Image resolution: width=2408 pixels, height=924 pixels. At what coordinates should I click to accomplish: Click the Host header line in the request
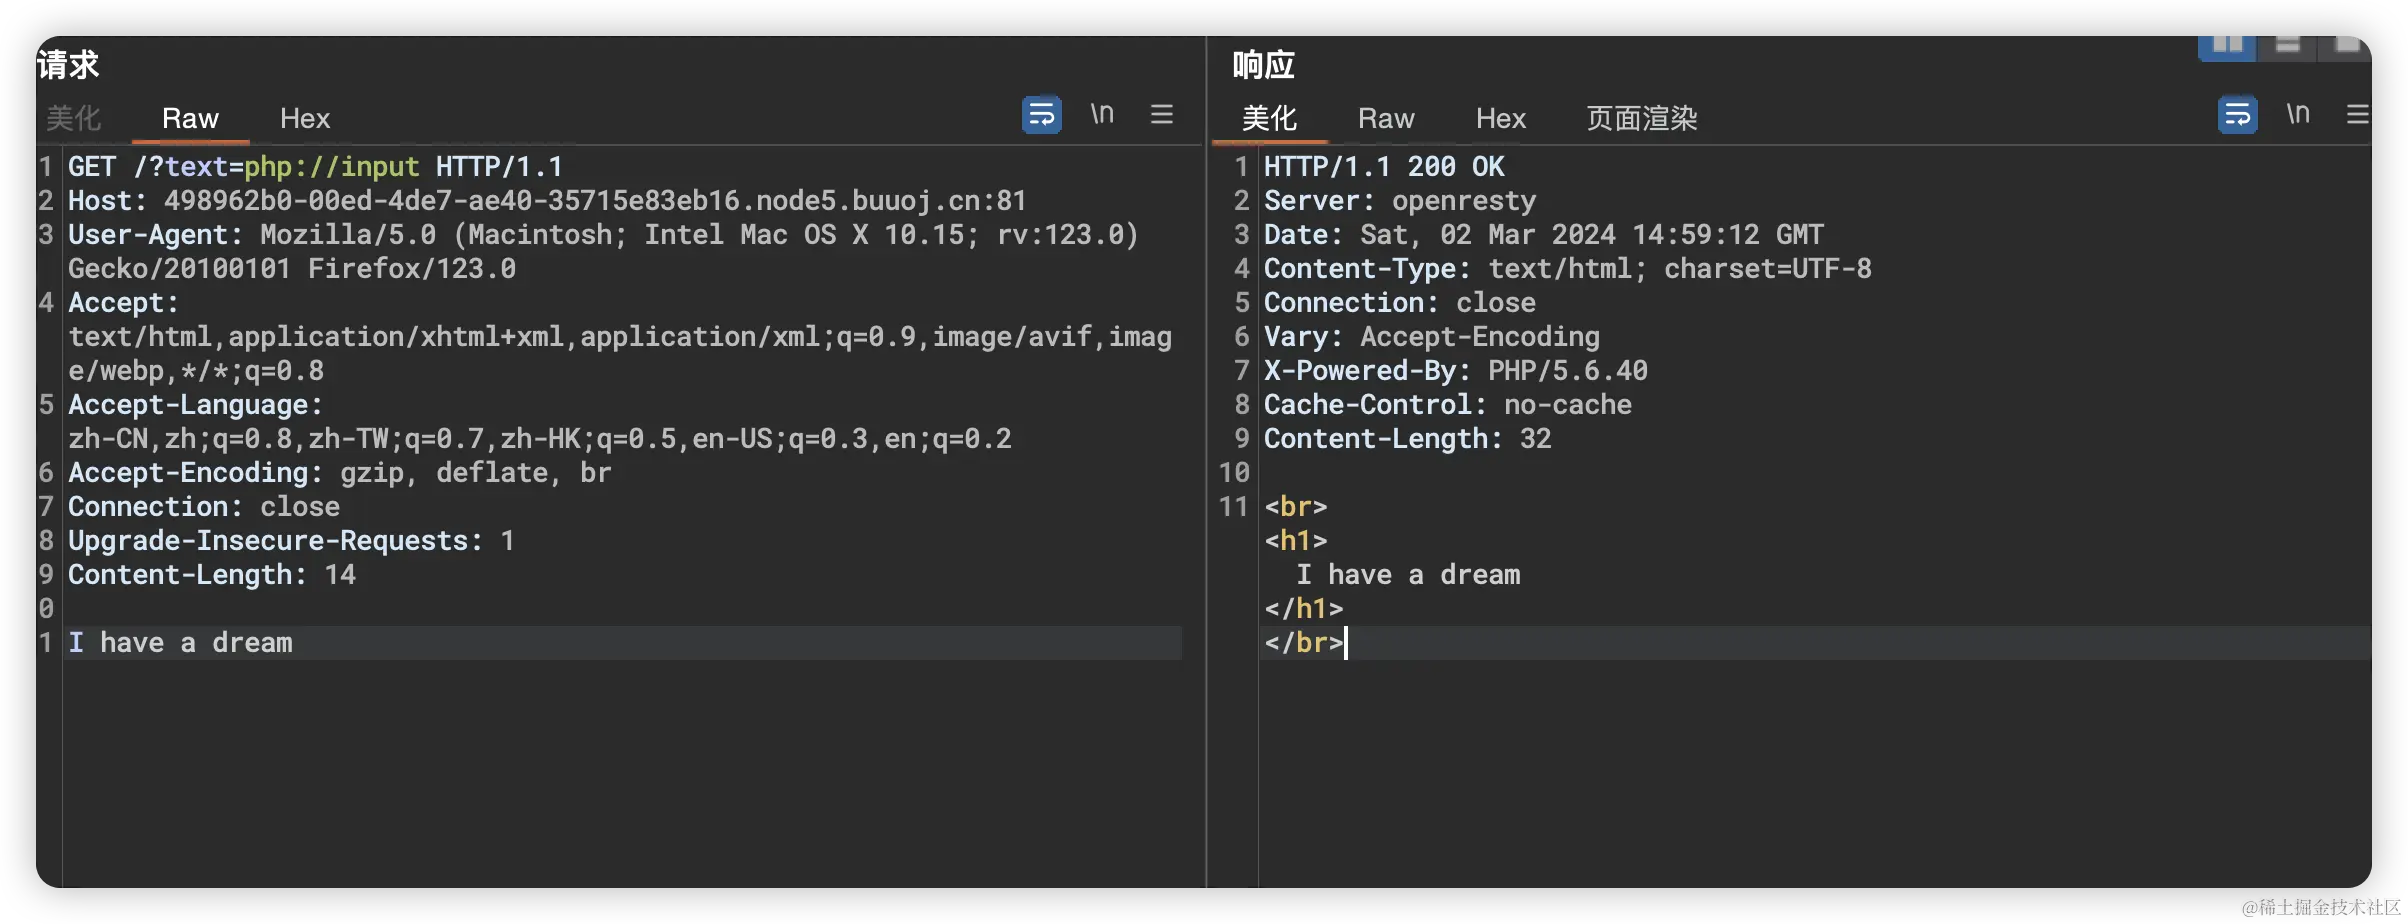tap(547, 201)
